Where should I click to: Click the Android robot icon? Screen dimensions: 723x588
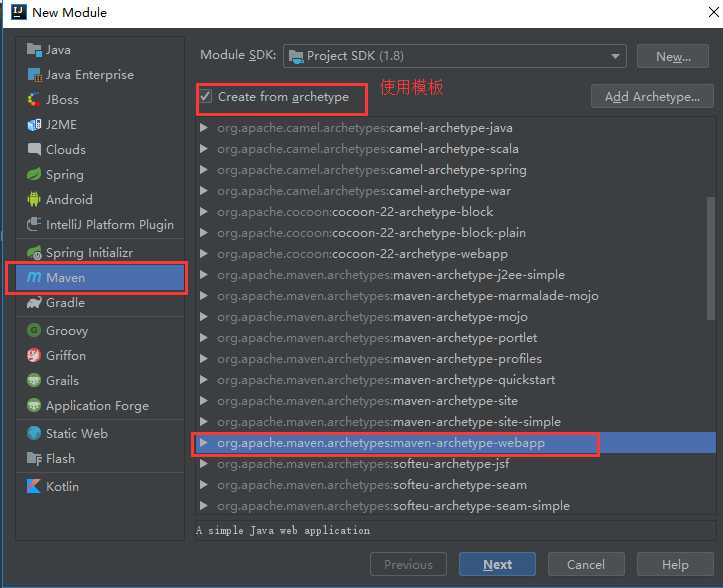click(x=34, y=199)
